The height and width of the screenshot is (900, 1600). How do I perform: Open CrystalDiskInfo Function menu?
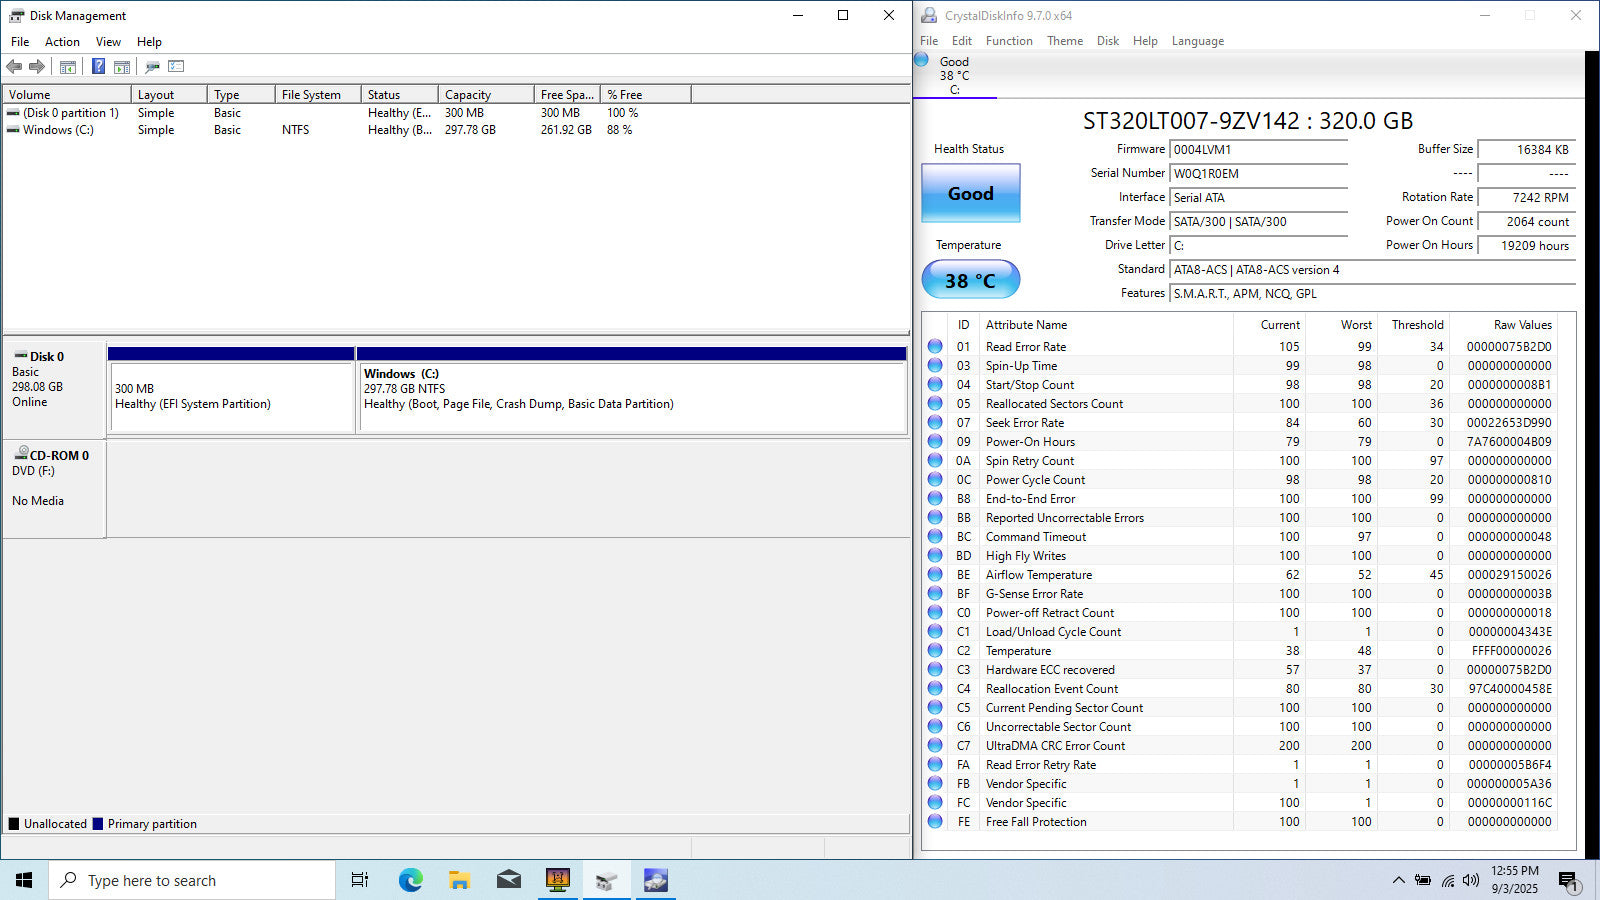pyautogui.click(x=1009, y=41)
